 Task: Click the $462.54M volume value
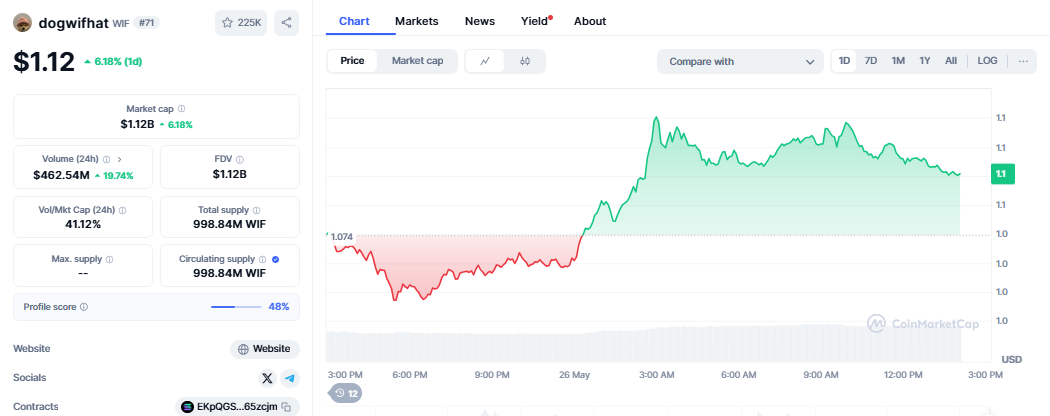coord(61,175)
